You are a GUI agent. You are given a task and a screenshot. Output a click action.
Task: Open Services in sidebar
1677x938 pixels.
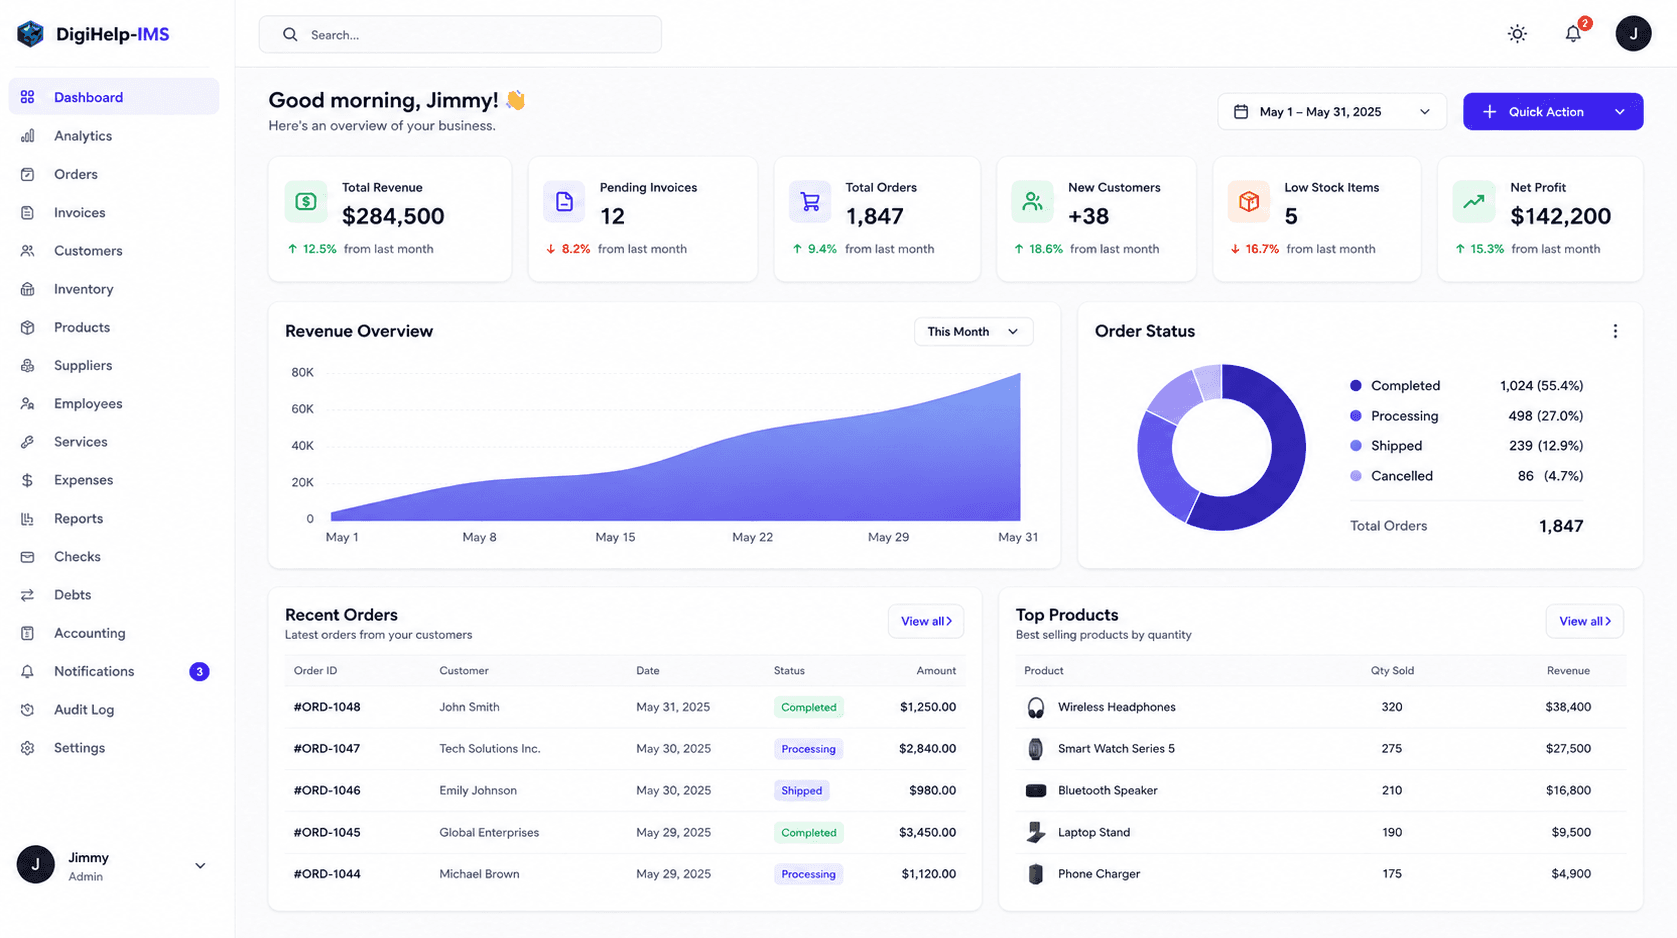click(113, 442)
